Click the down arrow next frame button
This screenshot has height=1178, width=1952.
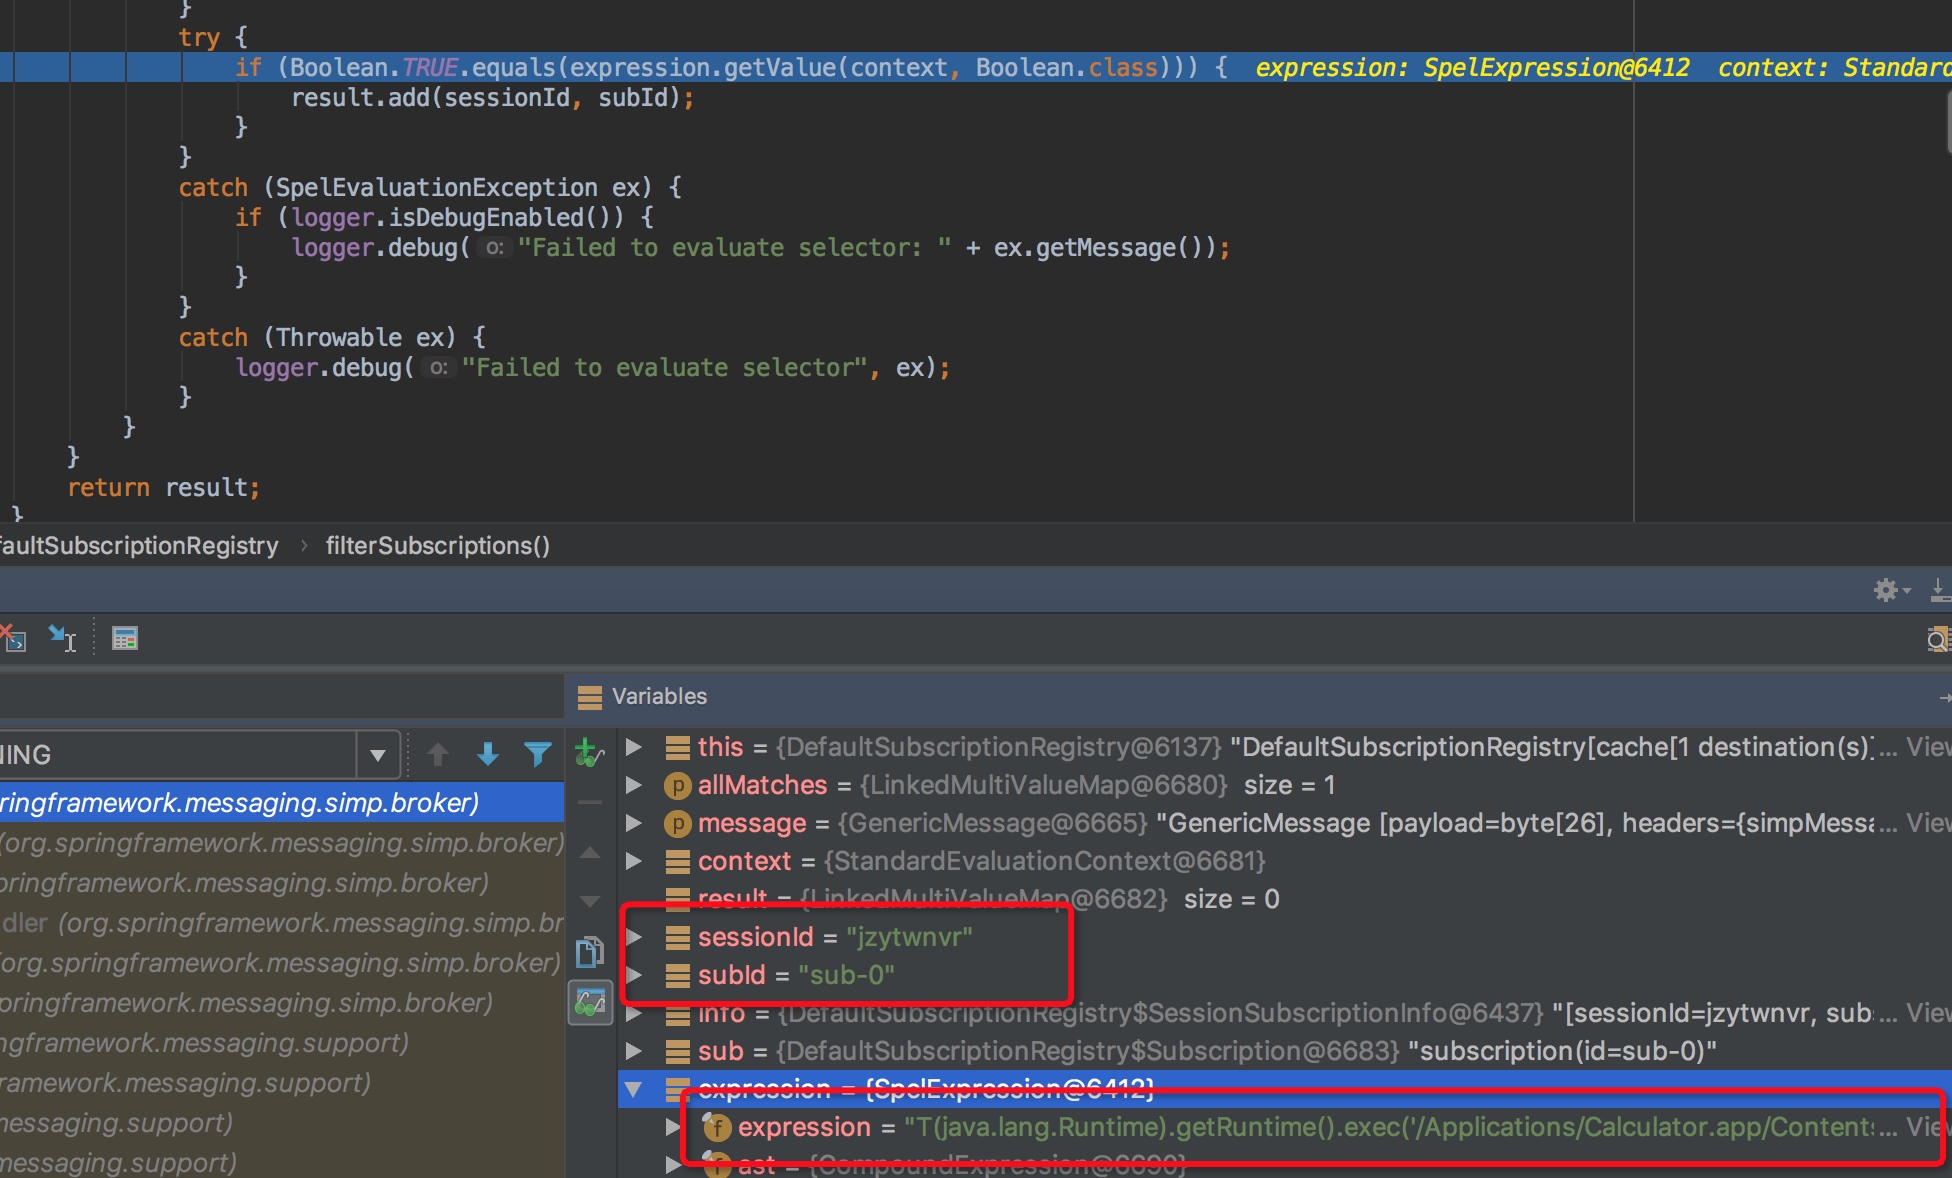pyautogui.click(x=488, y=755)
